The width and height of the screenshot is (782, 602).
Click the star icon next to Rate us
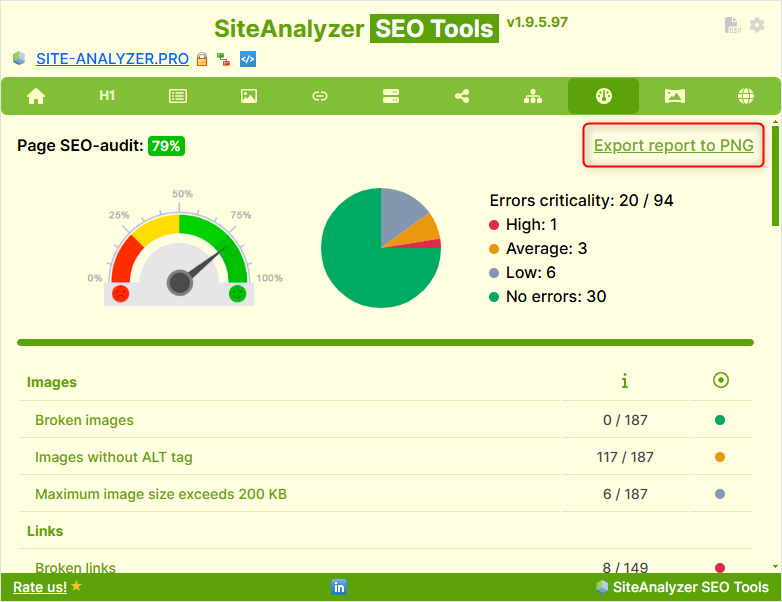tap(76, 586)
